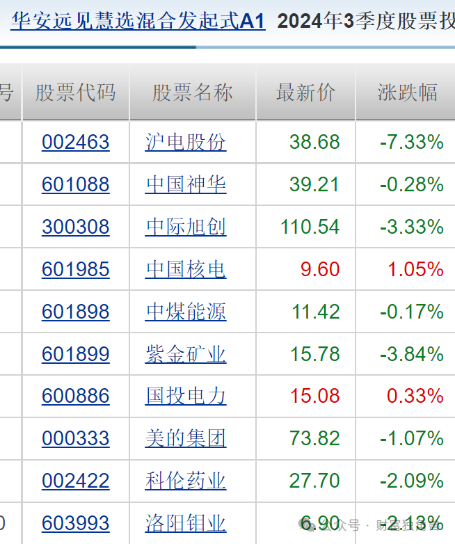
Task: Open 中煤能源 stock name link
Action: click(x=186, y=312)
